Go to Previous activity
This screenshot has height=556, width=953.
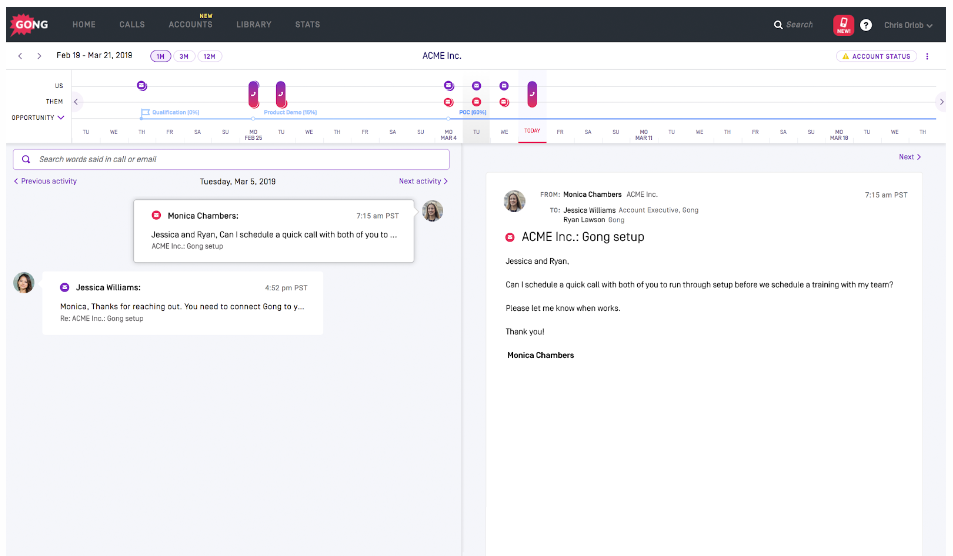coord(46,181)
